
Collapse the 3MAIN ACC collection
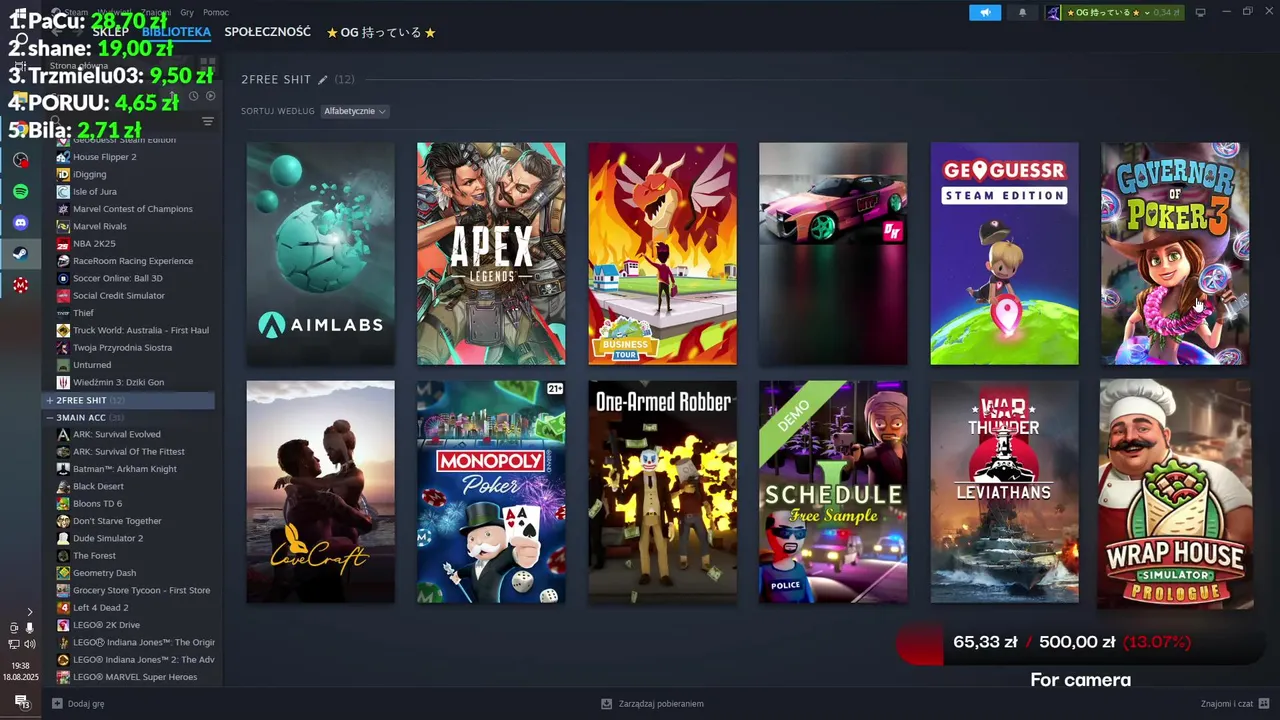(49, 418)
